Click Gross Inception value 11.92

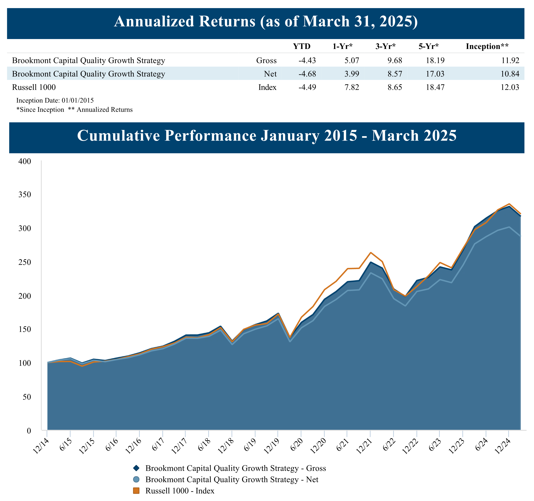(510, 60)
